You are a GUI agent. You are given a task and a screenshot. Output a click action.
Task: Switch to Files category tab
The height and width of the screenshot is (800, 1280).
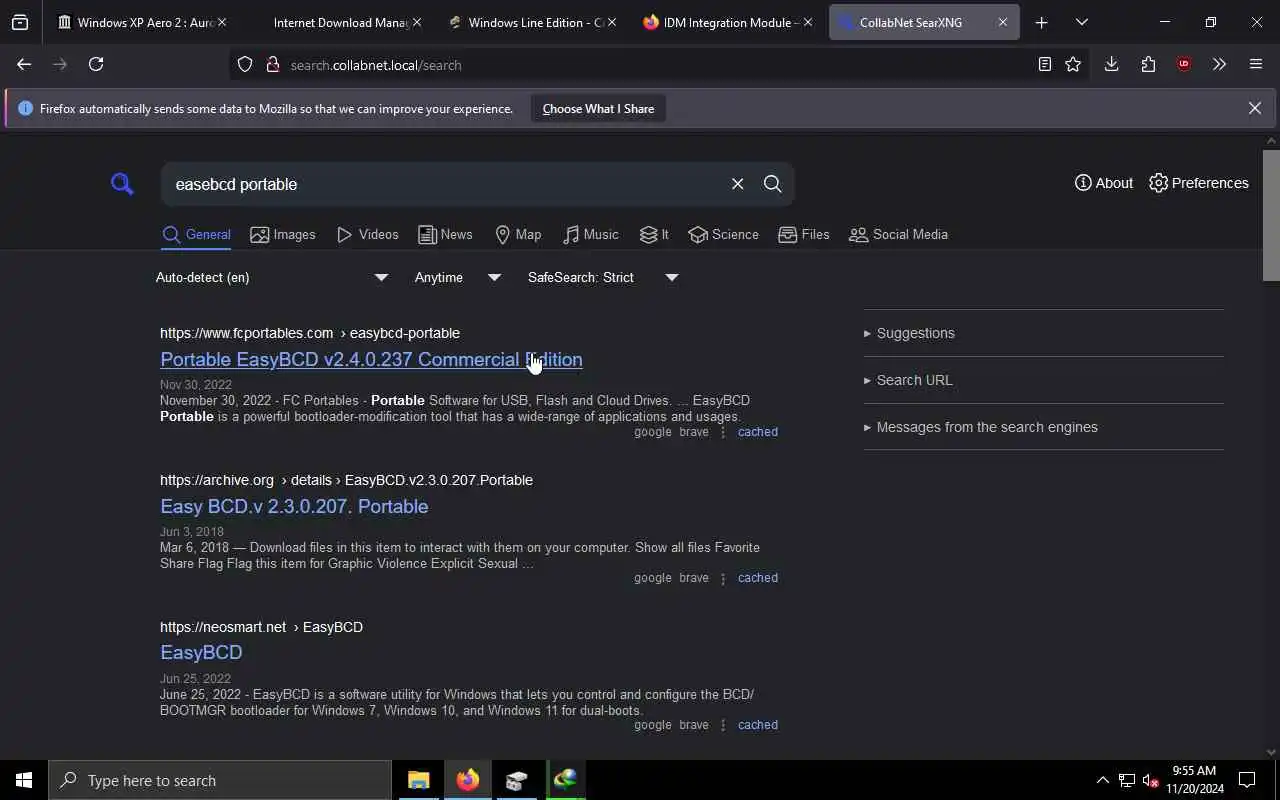(x=804, y=235)
